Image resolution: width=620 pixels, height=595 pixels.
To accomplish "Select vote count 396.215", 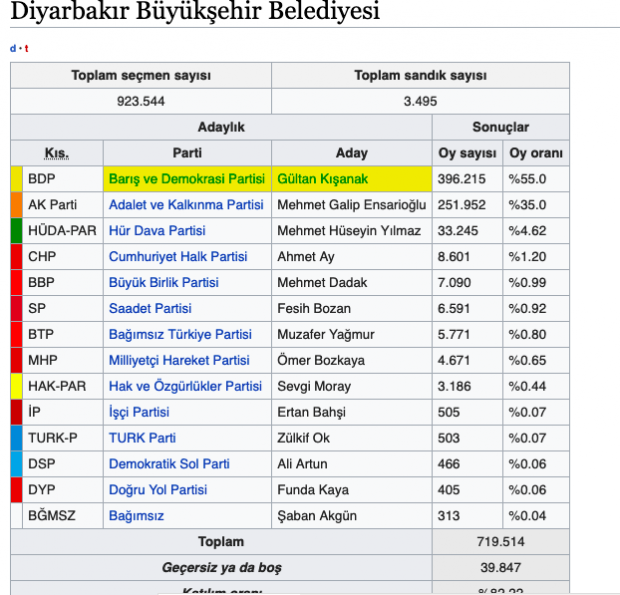I will pyautogui.click(x=461, y=179).
